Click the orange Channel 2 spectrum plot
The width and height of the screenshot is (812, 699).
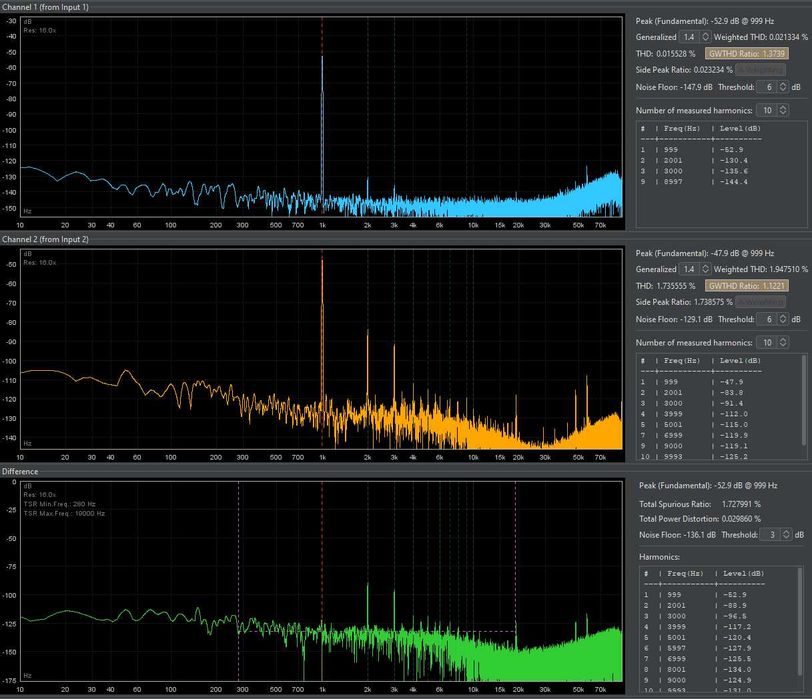click(x=322, y=349)
